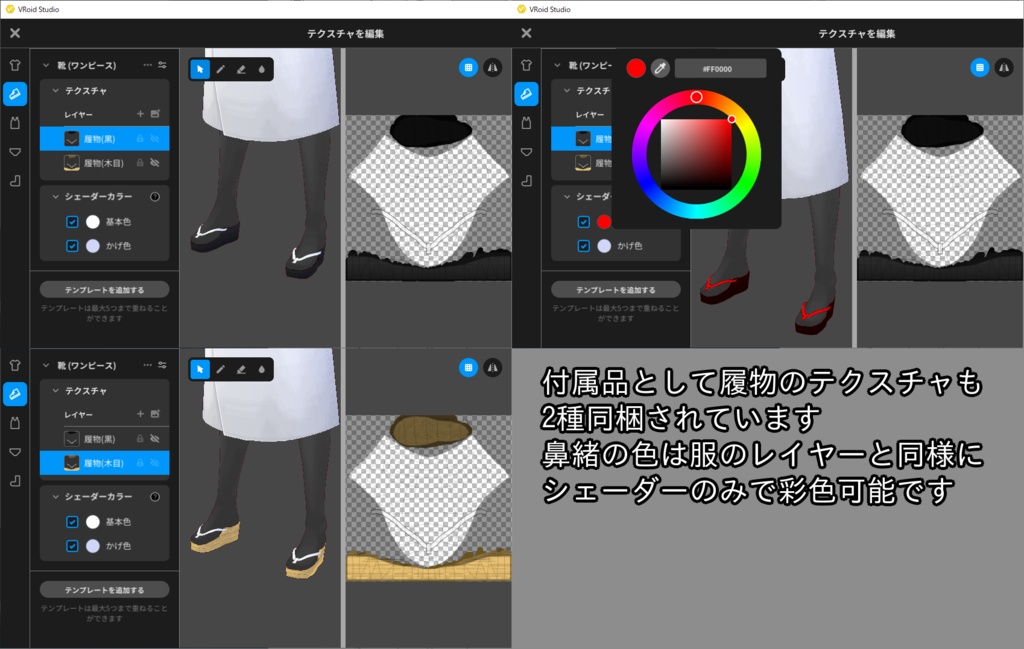Toggle visibility of the 履物(黒) layer
This screenshot has width=1024, height=649.
click(155, 138)
